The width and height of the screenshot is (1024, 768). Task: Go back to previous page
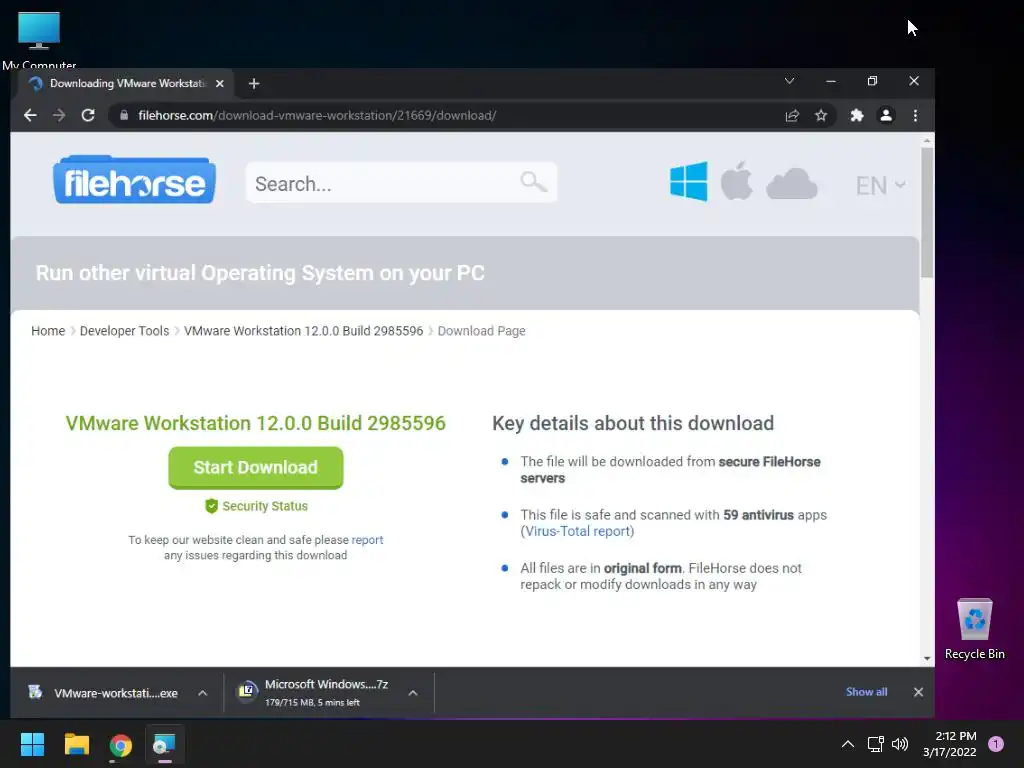[x=30, y=116]
